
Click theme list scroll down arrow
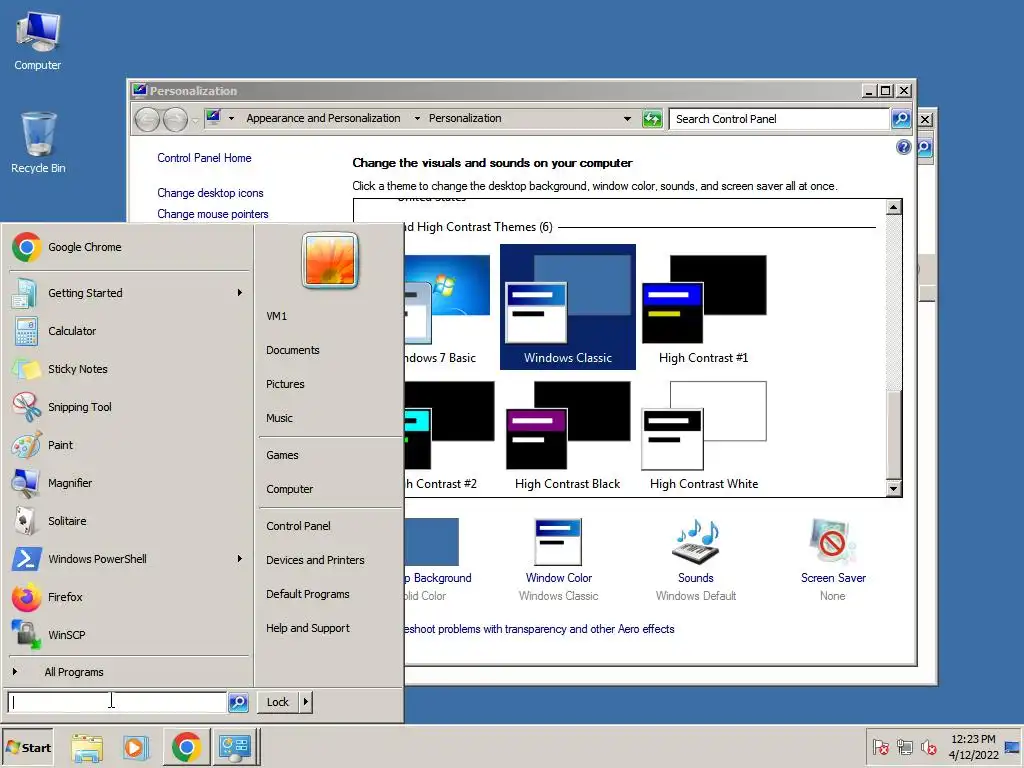tap(893, 488)
